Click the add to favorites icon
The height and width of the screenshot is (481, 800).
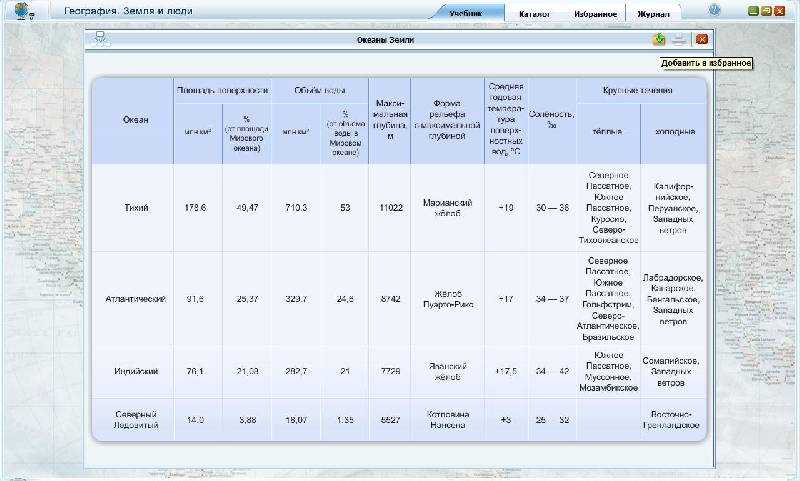coord(659,40)
